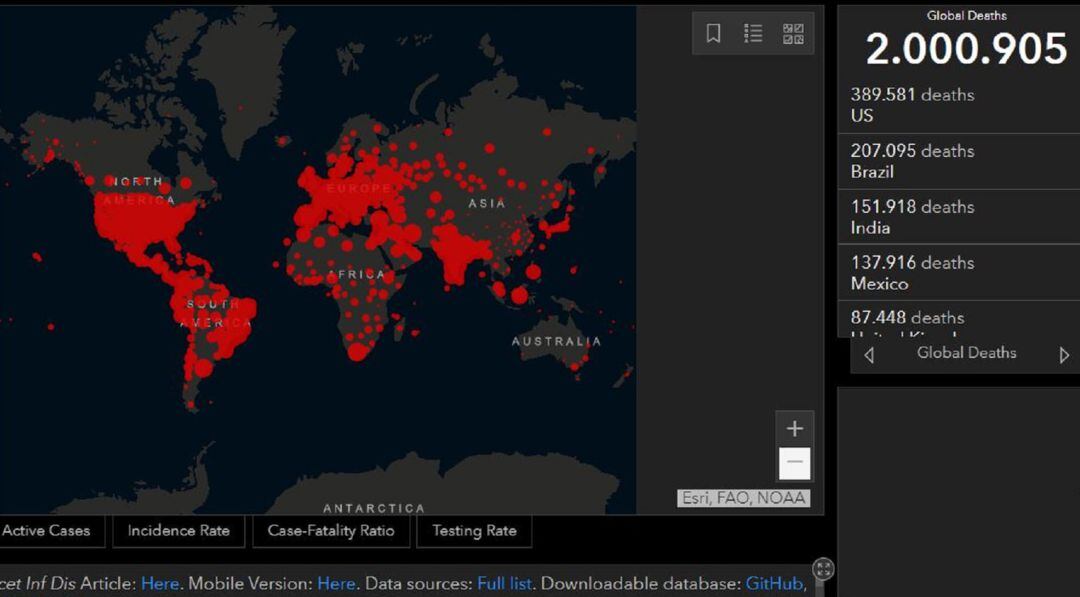Image resolution: width=1080 pixels, height=597 pixels.
Task: Zoom in on the map with plus button
Action: pos(794,428)
